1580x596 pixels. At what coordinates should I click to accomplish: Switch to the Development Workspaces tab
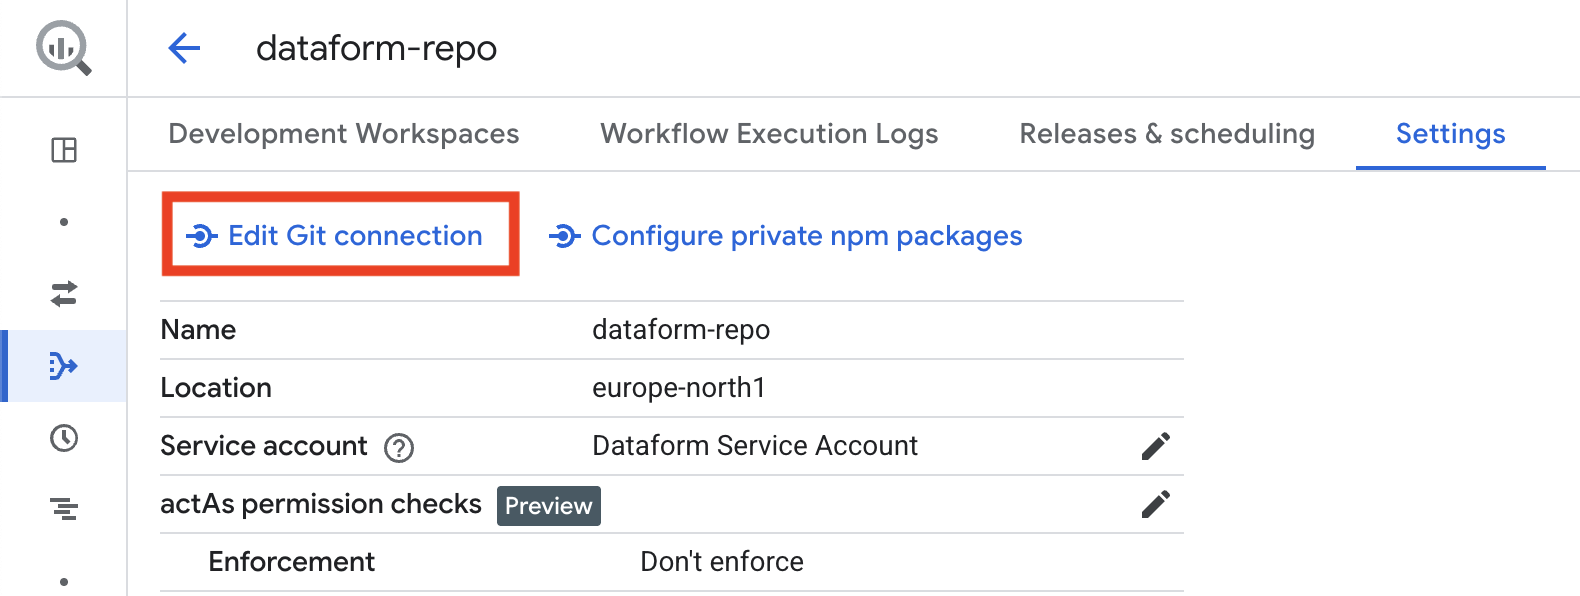pos(344,134)
